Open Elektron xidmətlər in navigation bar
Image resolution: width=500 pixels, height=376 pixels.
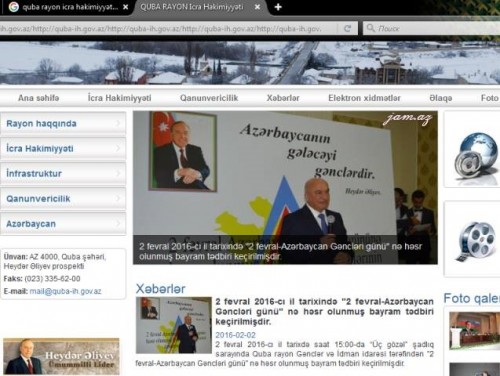[x=364, y=98]
